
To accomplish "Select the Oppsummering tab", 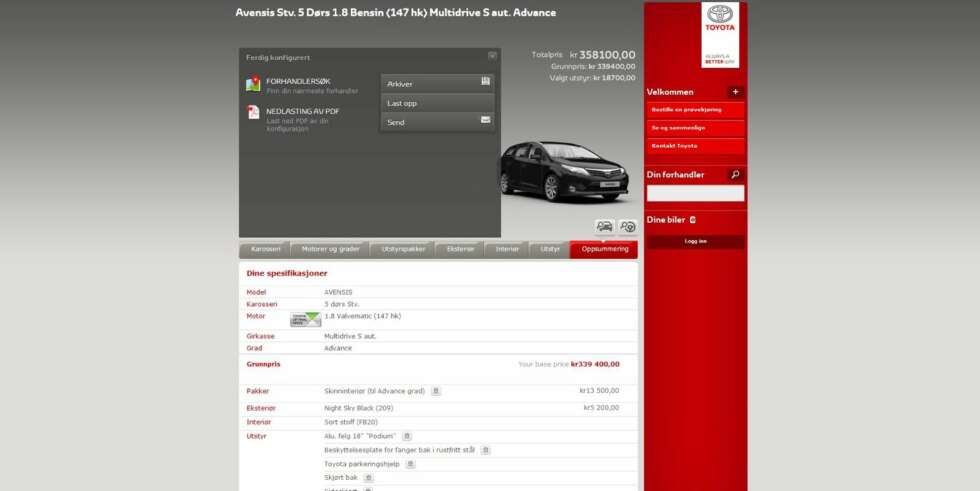I will tap(604, 249).
